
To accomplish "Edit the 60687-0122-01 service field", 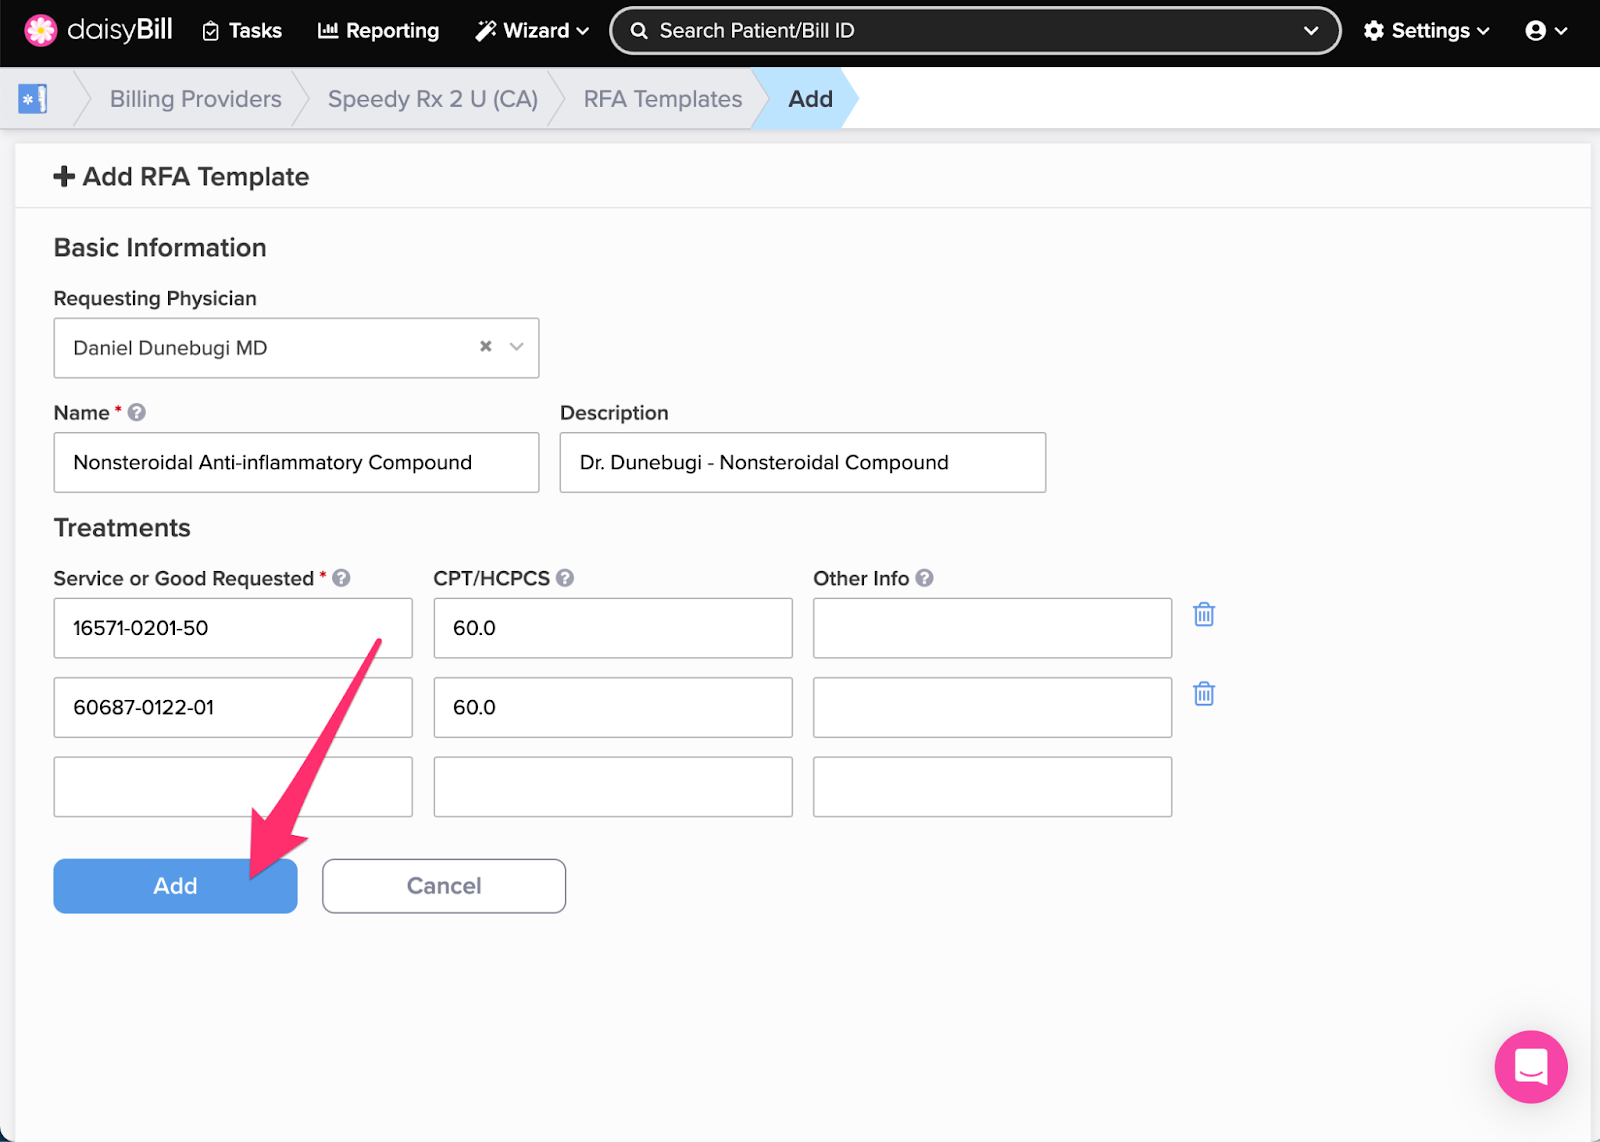I will coord(233,707).
